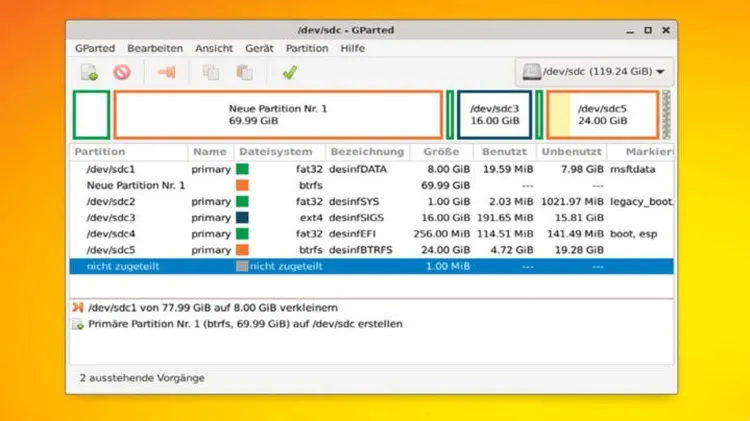750x421 pixels.
Task: Apply all operations with green checkmark
Action: point(289,72)
